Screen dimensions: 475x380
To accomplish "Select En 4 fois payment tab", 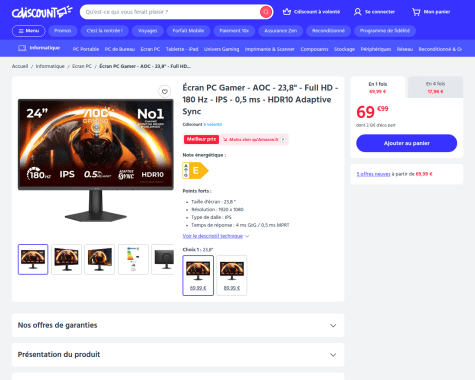I will (435, 87).
